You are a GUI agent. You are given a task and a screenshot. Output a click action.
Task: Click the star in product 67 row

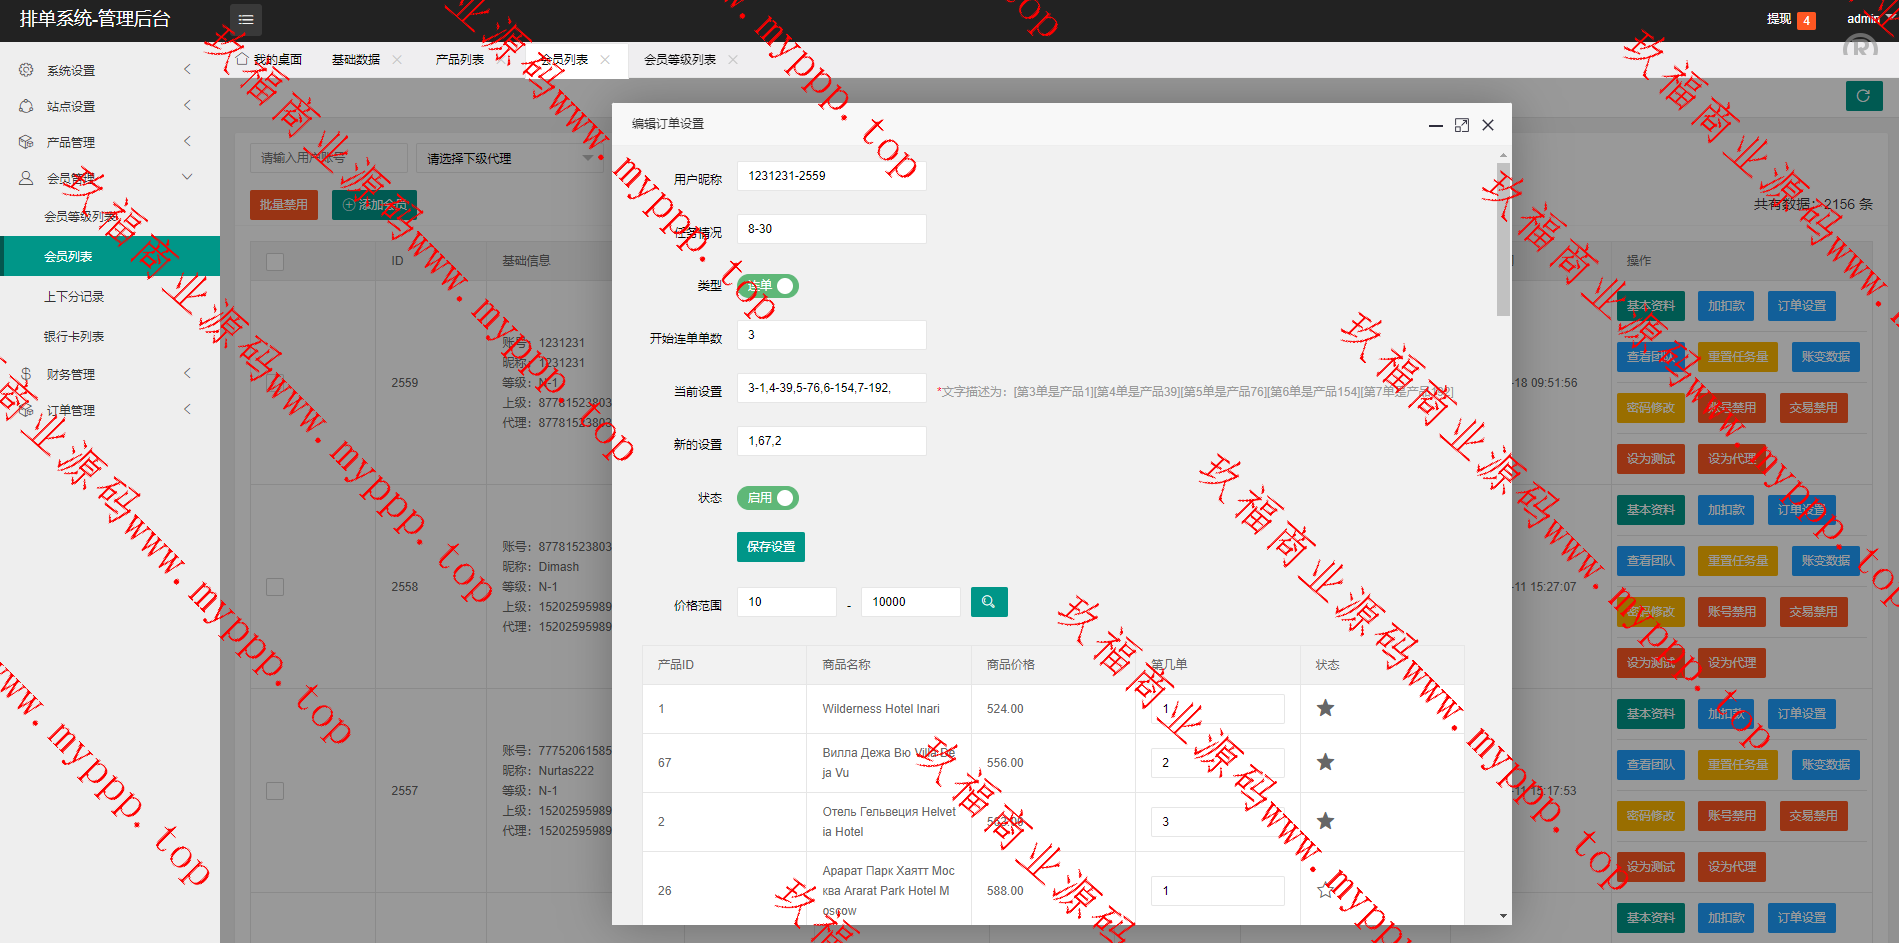[1325, 763]
